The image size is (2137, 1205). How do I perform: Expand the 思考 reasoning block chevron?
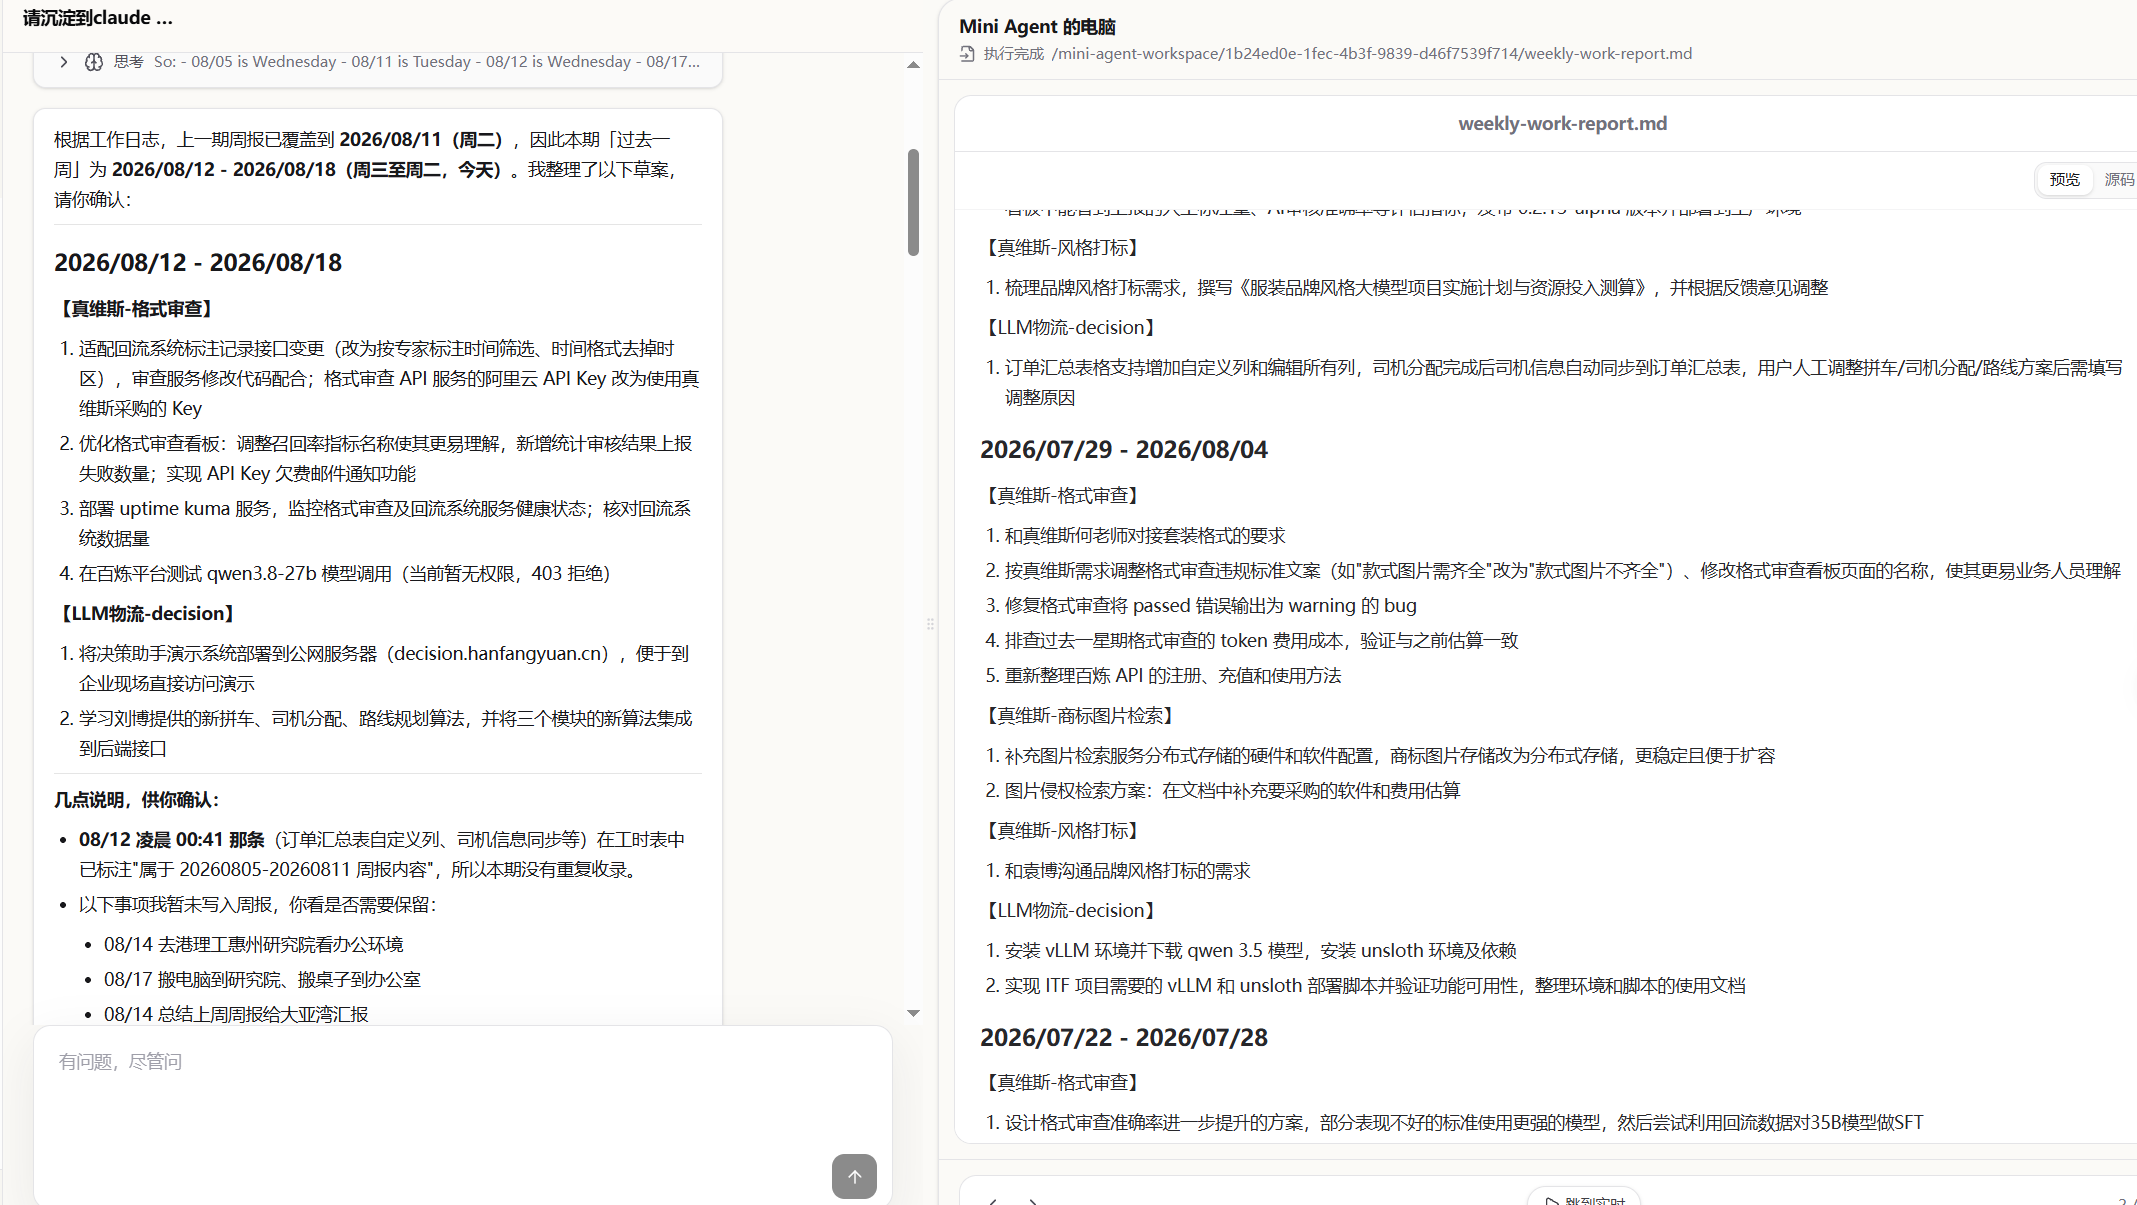[64, 62]
